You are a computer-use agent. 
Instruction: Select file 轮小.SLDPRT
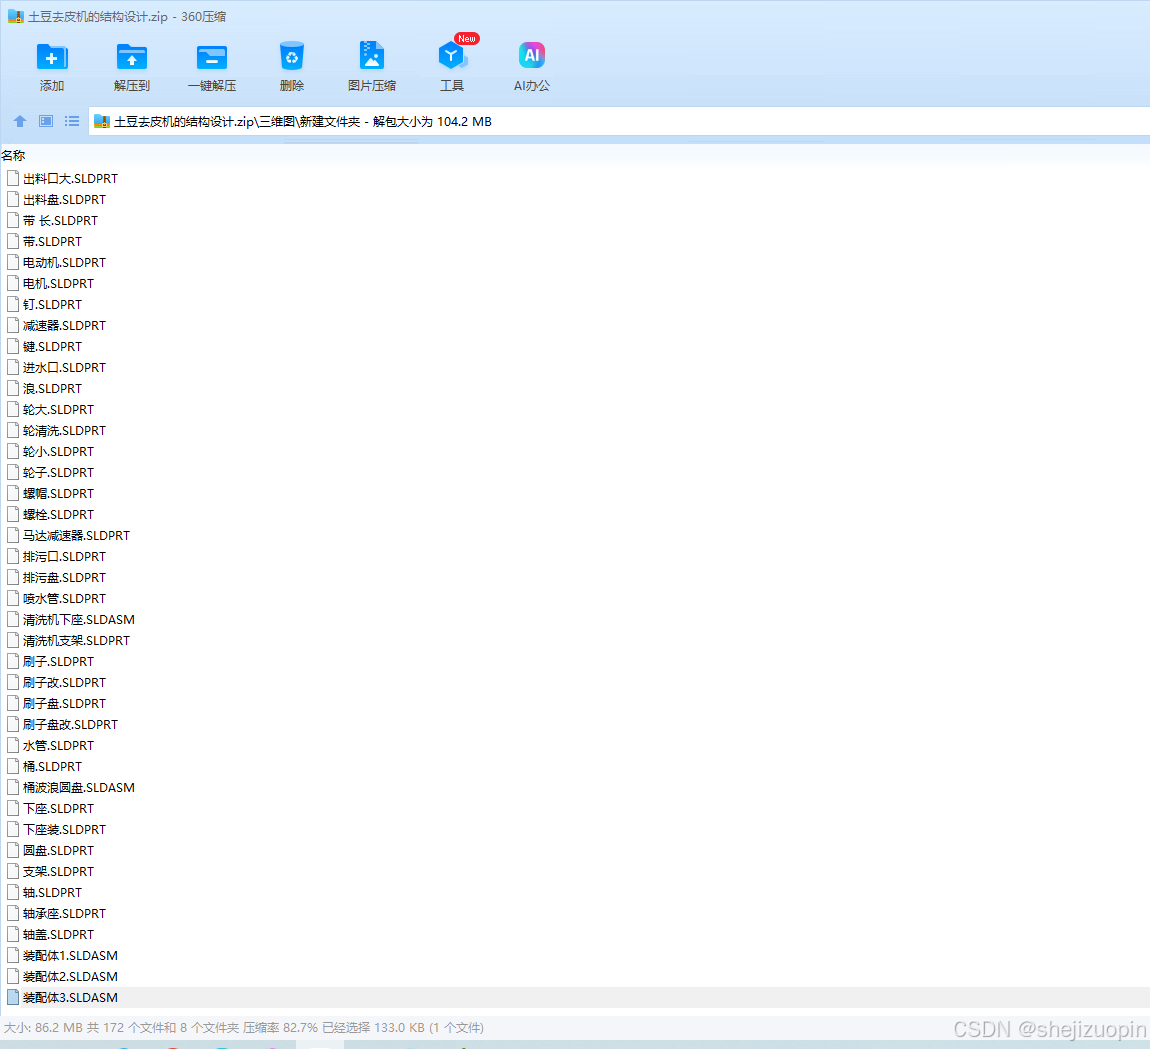[x=58, y=452]
